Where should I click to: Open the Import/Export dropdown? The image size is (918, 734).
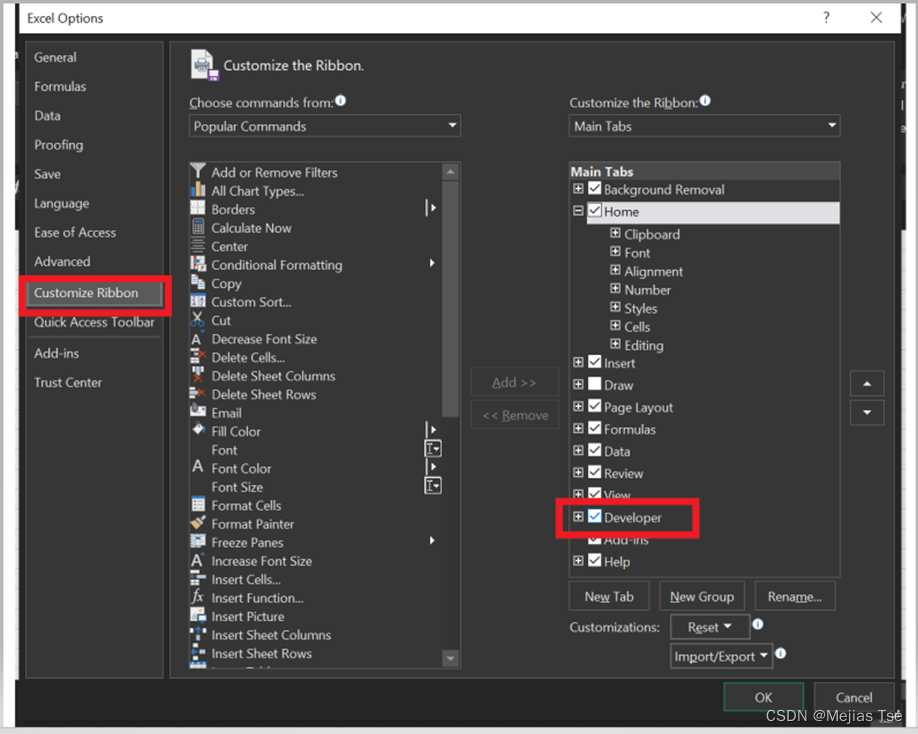[x=721, y=656]
